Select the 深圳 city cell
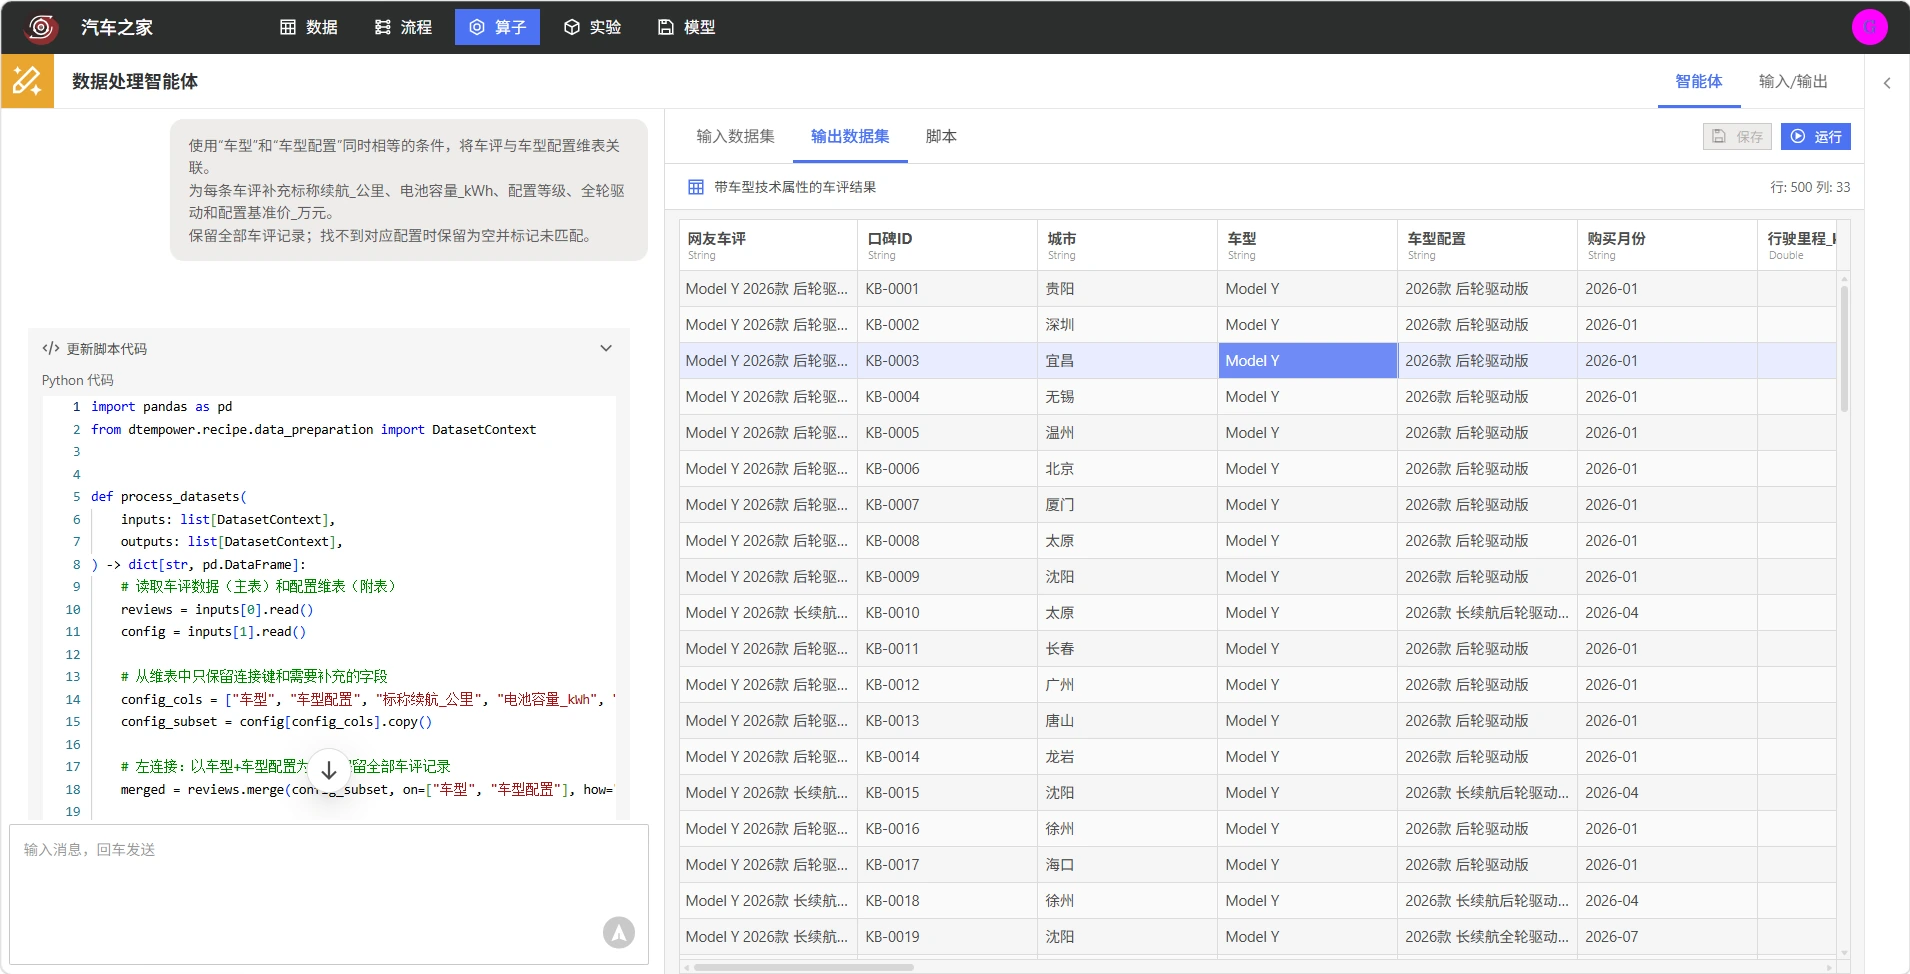 pos(1127,325)
